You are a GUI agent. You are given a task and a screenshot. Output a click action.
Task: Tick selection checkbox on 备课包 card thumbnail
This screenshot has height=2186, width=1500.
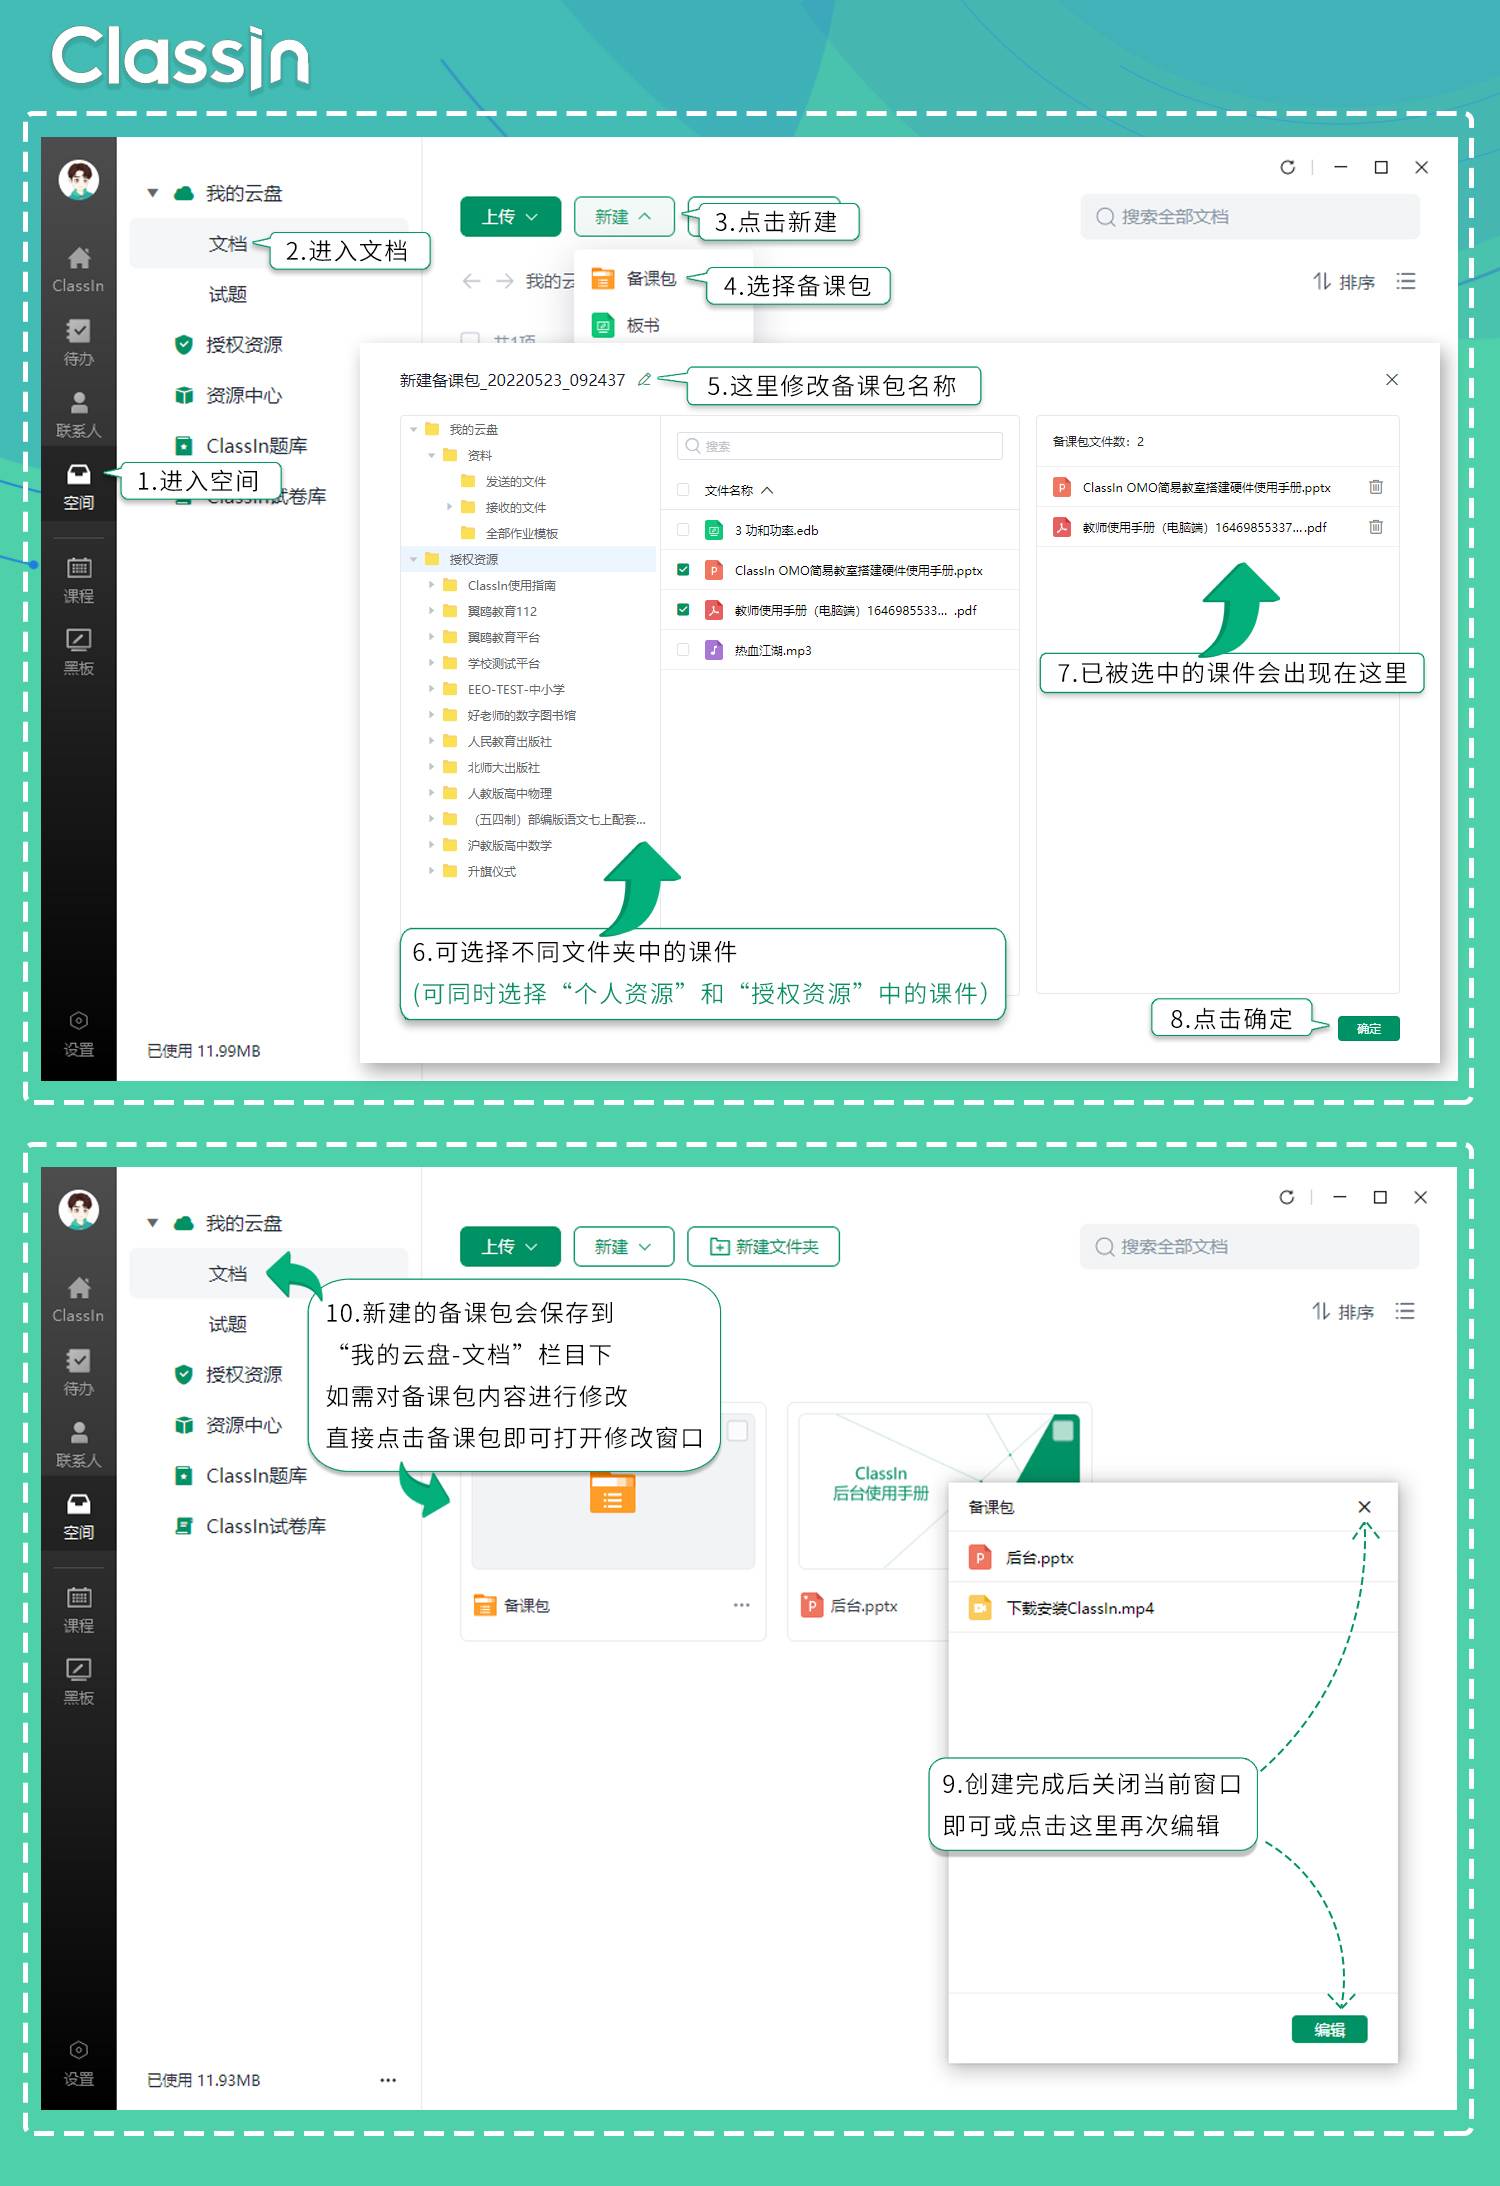pos(738,1431)
